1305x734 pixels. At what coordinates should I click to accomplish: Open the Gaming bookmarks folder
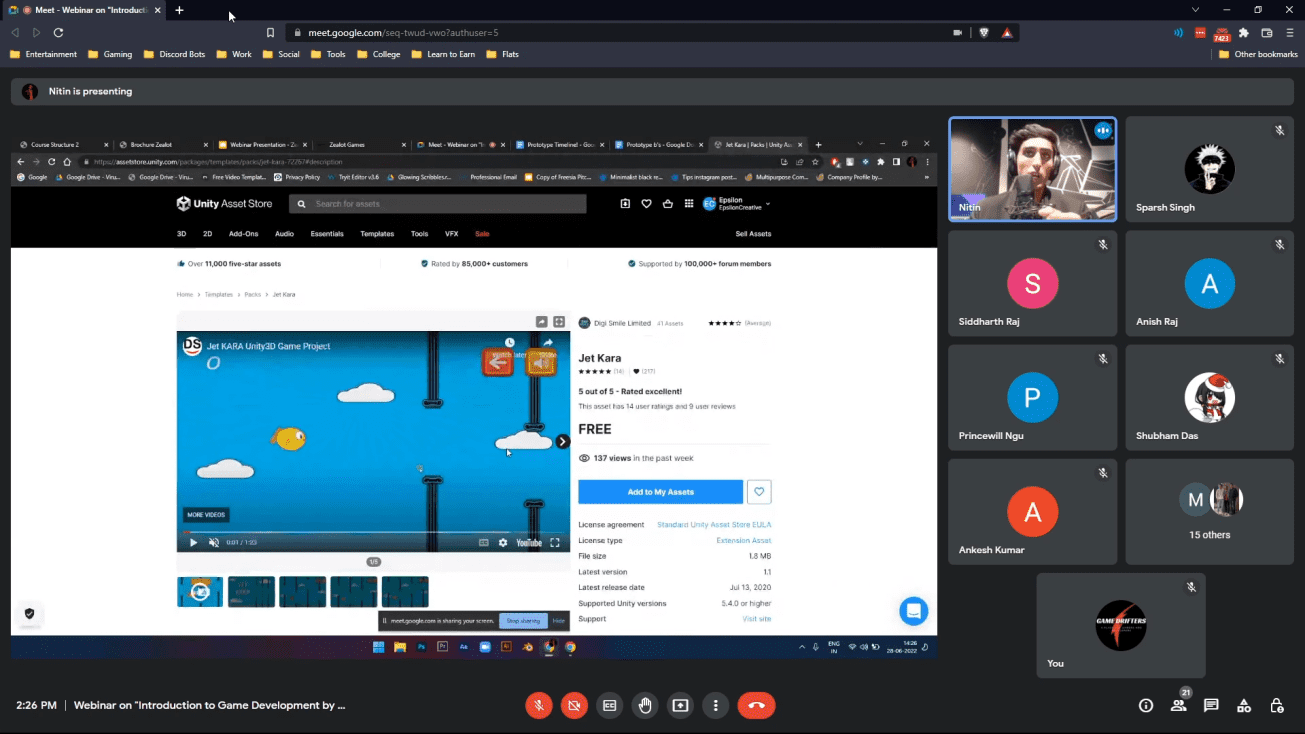110,54
